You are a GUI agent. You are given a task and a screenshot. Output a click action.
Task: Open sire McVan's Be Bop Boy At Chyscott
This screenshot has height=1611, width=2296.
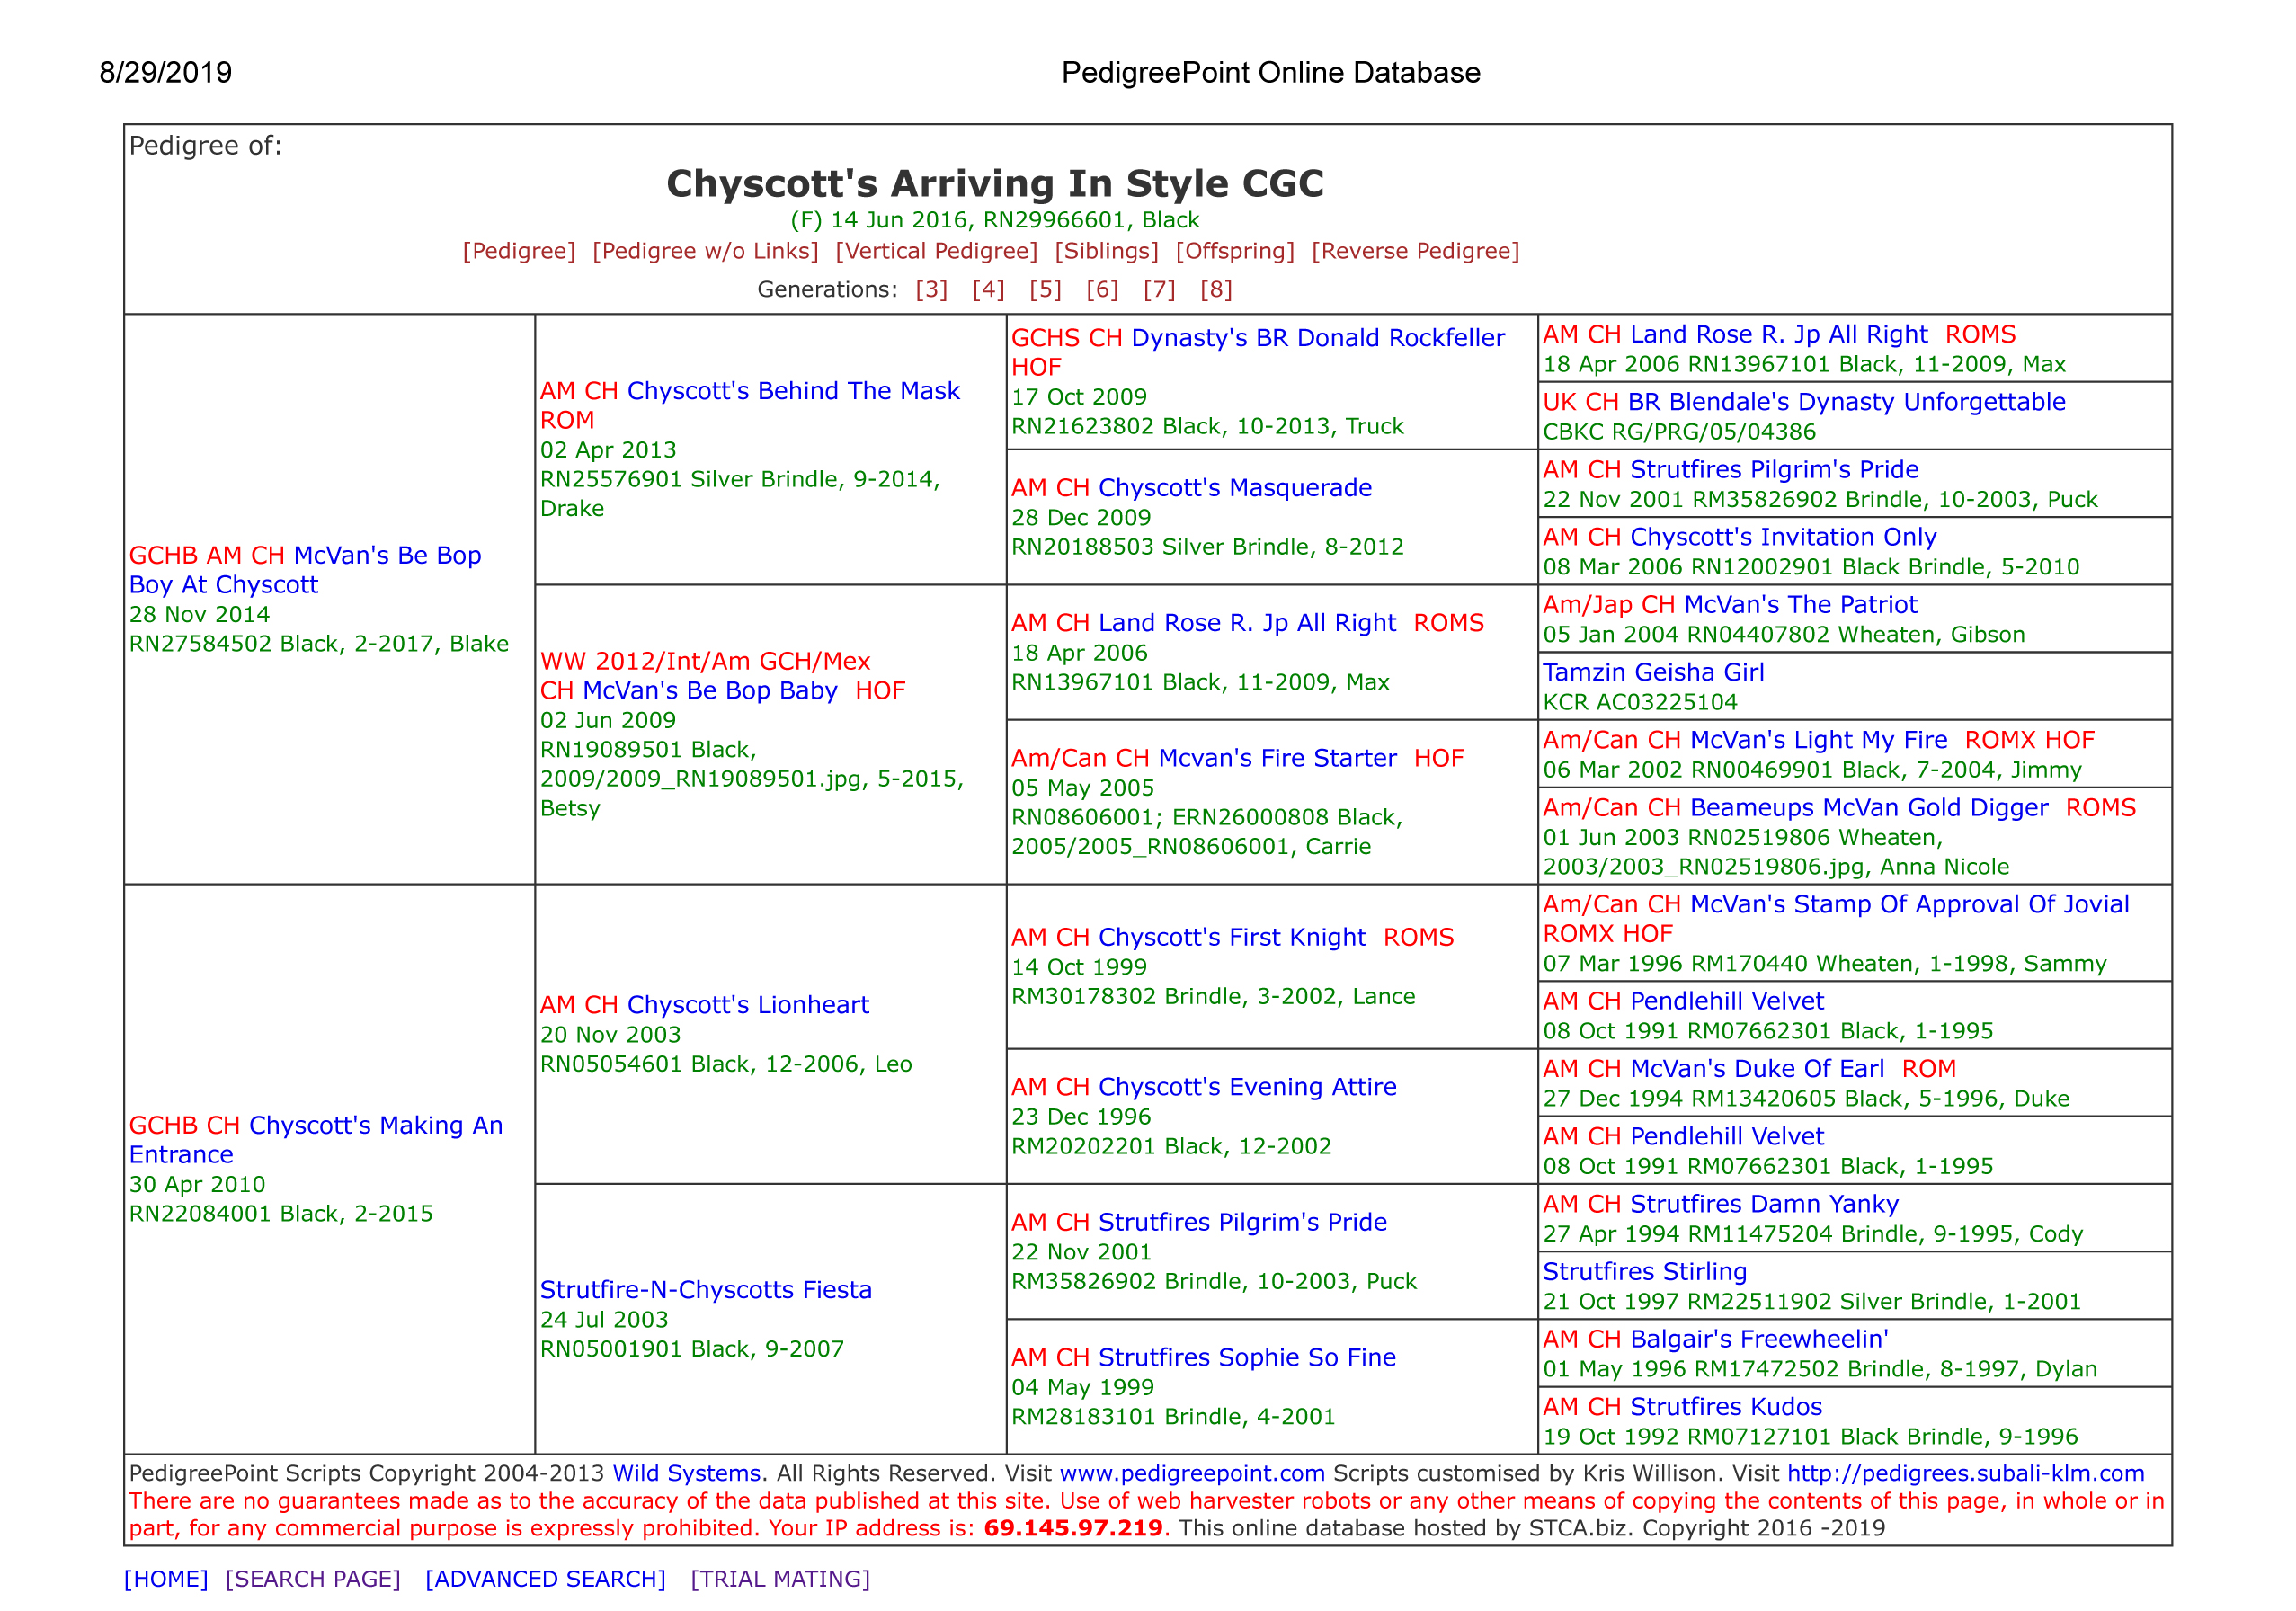[305, 570]
